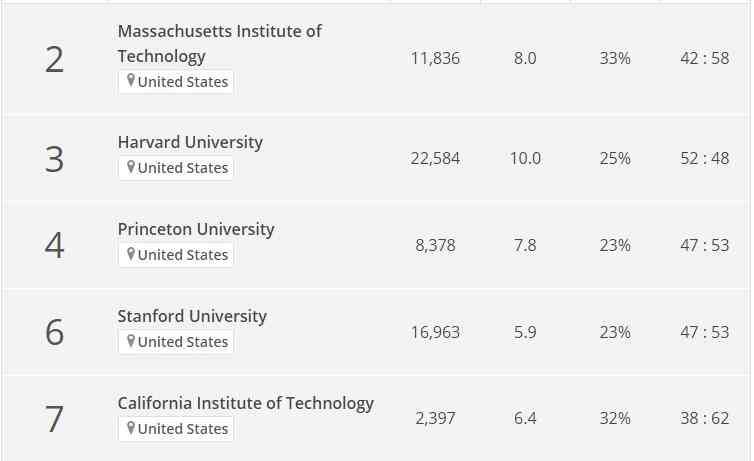The image size is (754, 461).
Task: Click the location pin under Stanford University
Action: pyautogui.click(x=130, y=342)
